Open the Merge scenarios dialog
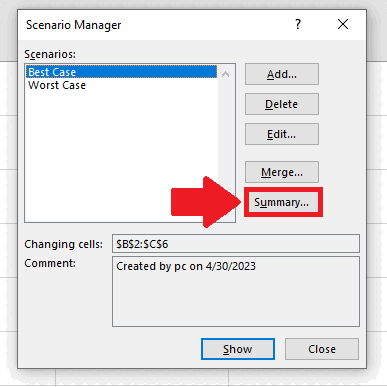Image resolution: width=387 pixels, height=387 pixels. pyautogui.click(x=282, y=172)
